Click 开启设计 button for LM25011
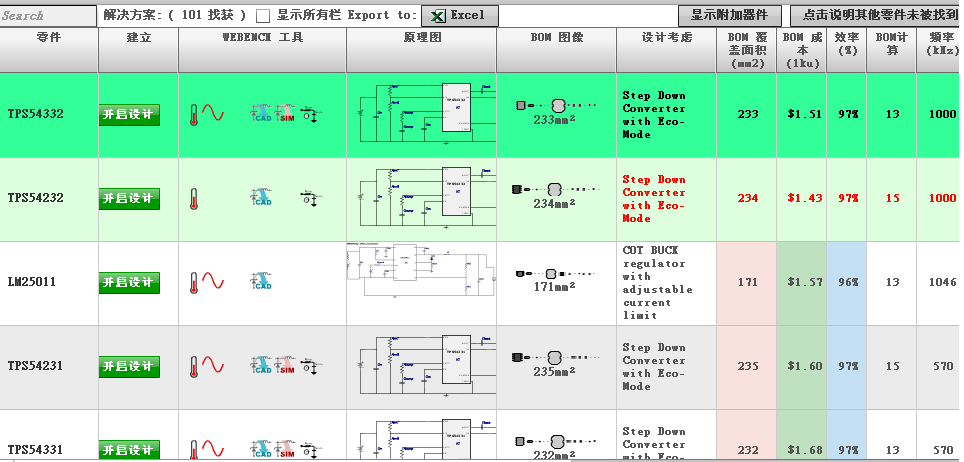The height and width of the screenshot is (462, 964). click(129, 283)
